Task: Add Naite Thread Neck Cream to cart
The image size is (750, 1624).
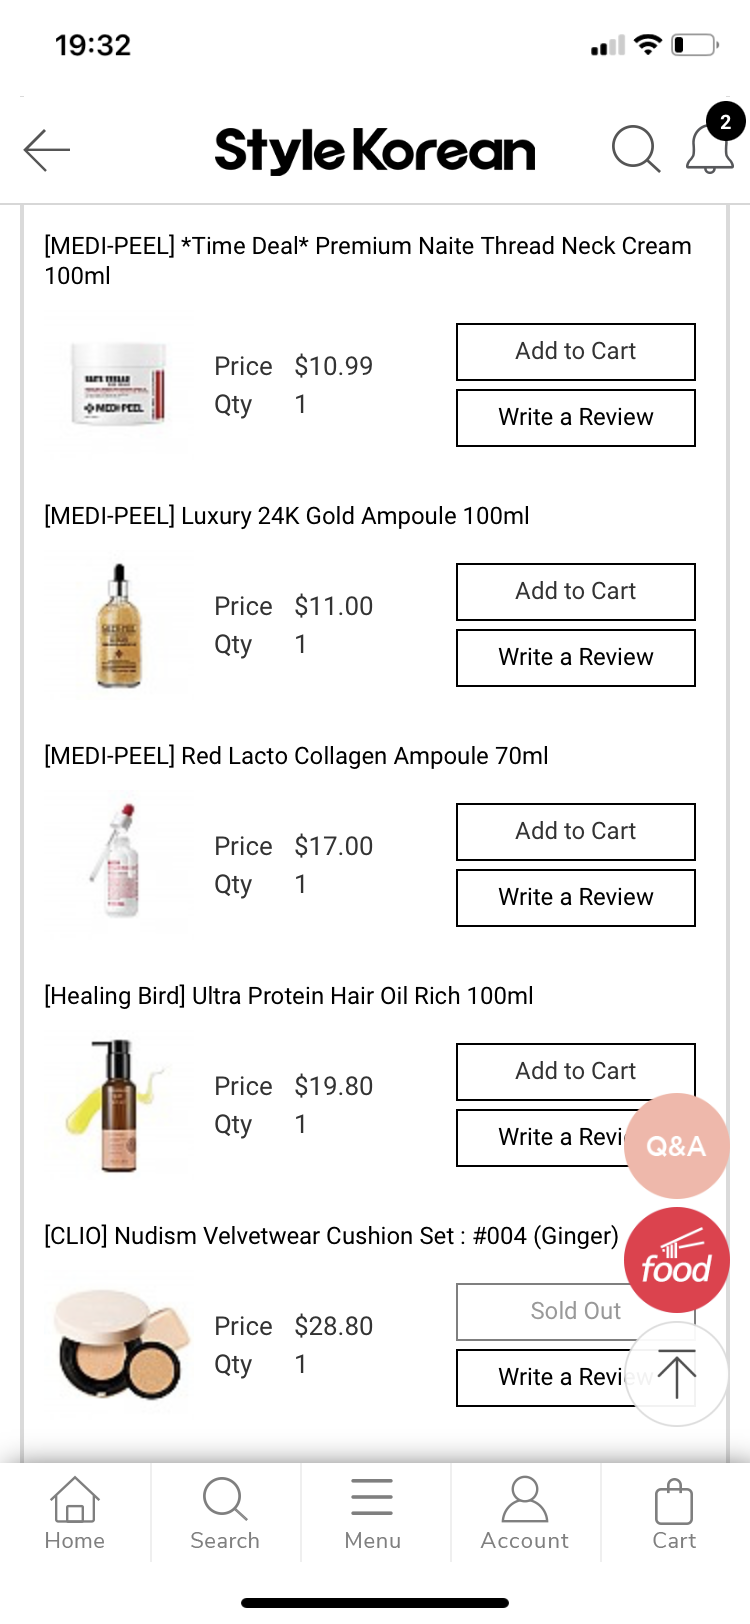Action: [576, 352]
